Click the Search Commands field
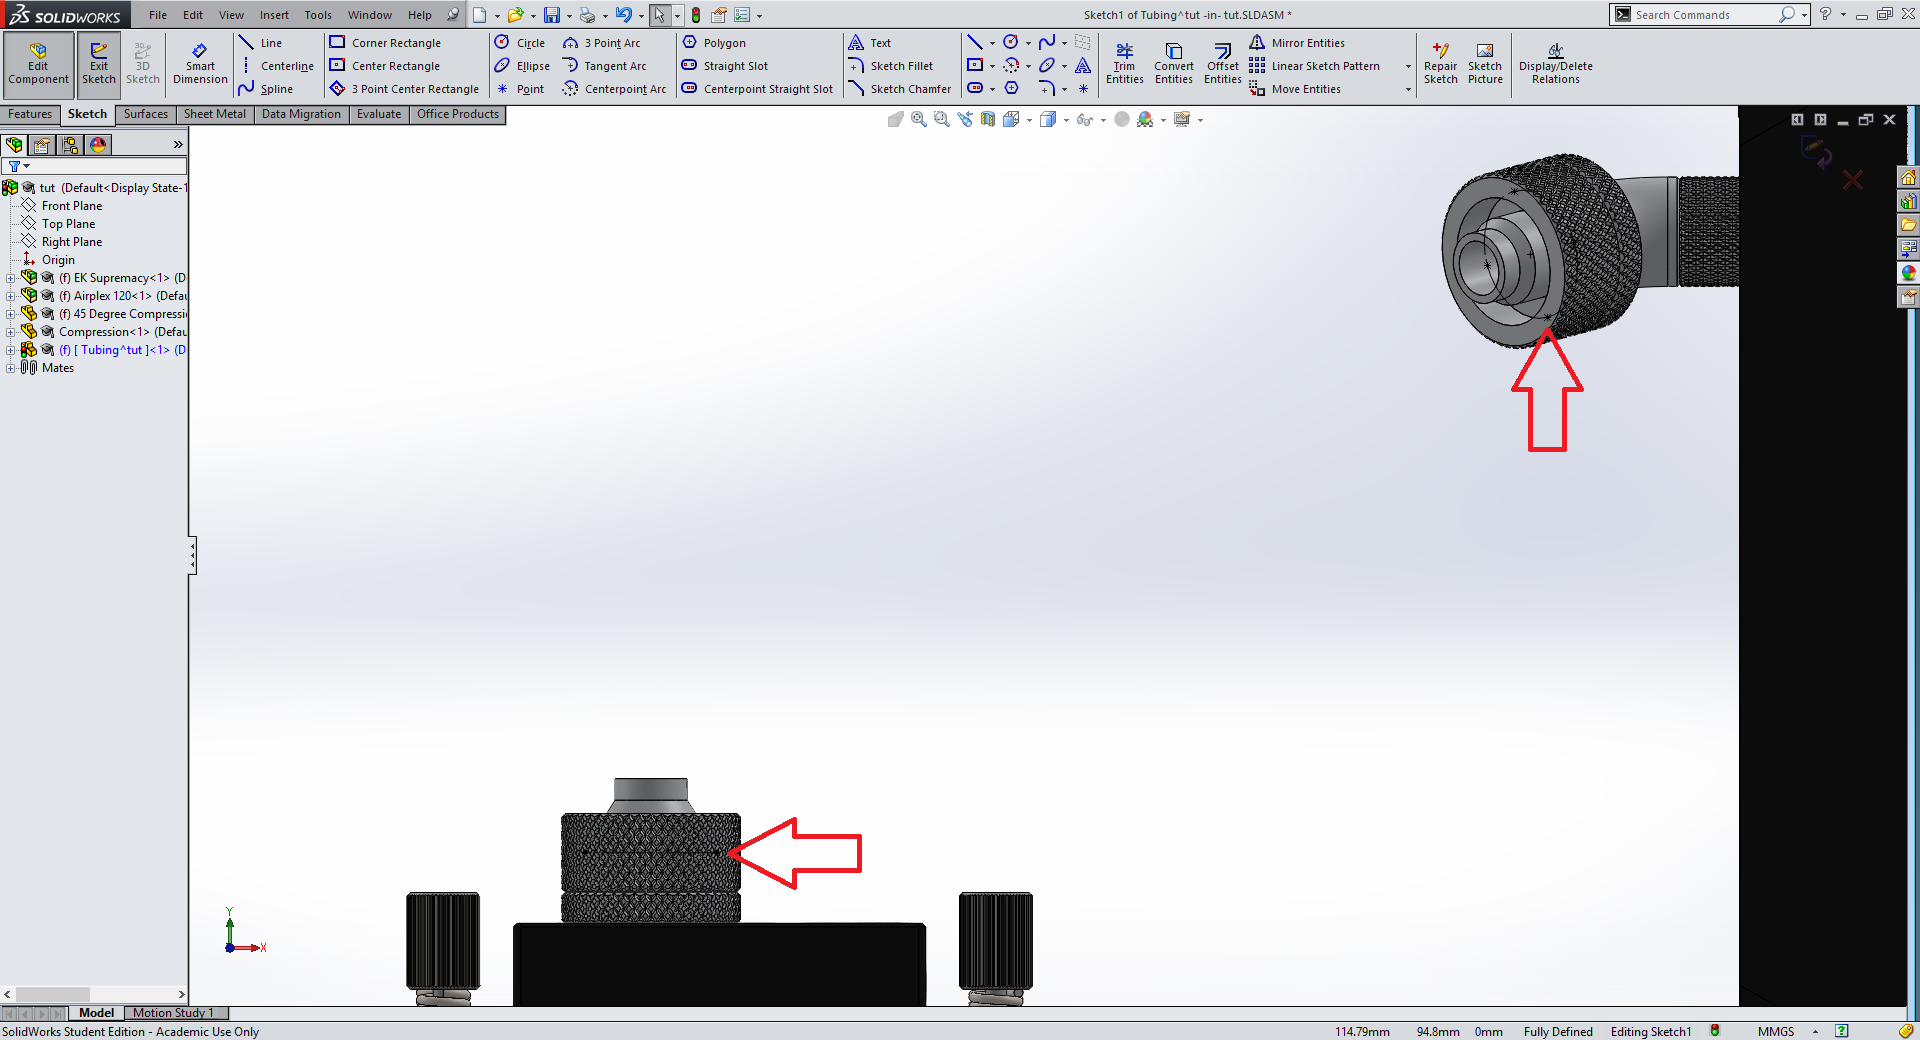This screenshot has height=1040, width=1920. [x=1704, y=15]
